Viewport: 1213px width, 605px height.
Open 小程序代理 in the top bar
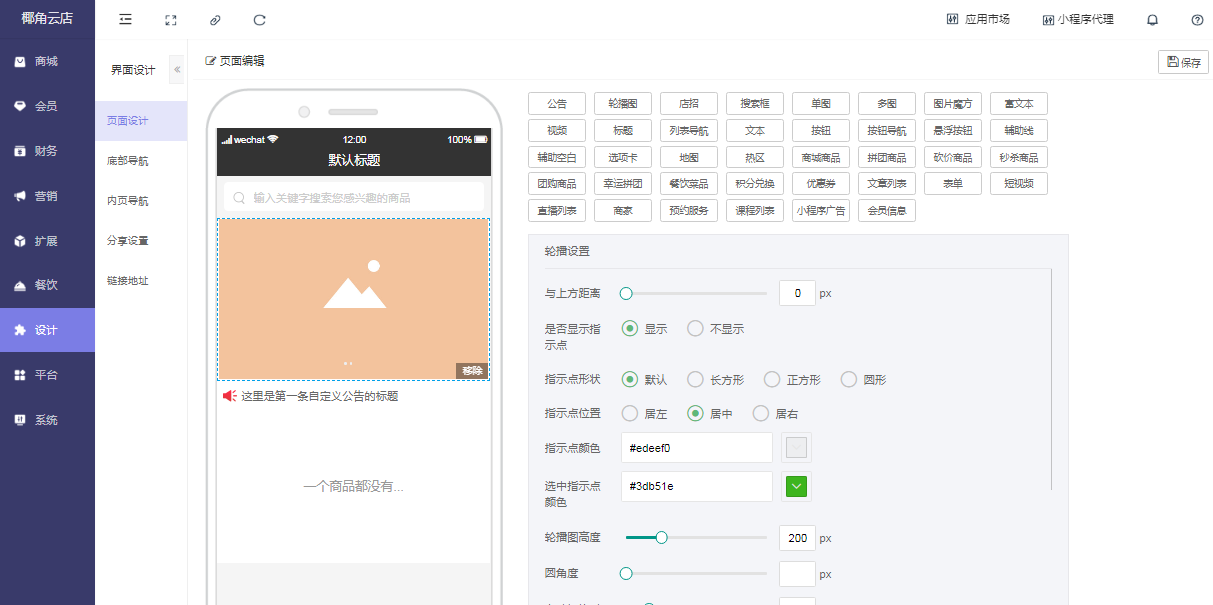tap(1077, 20)
